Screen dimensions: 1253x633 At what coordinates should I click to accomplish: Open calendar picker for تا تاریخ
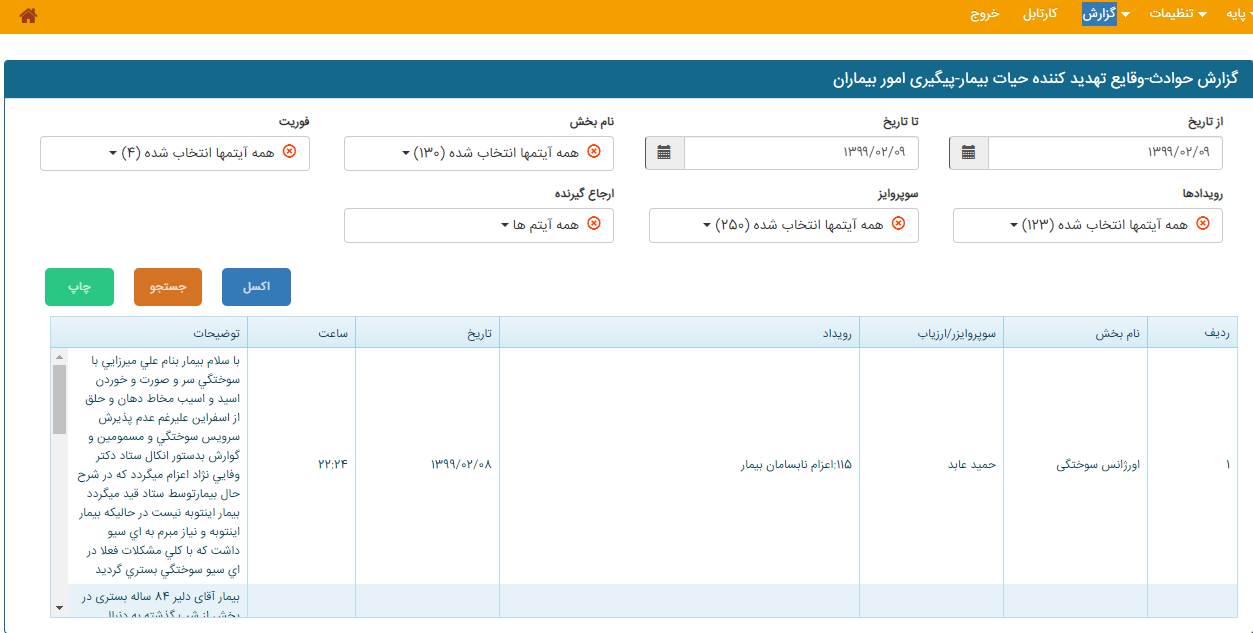[664, 153]
